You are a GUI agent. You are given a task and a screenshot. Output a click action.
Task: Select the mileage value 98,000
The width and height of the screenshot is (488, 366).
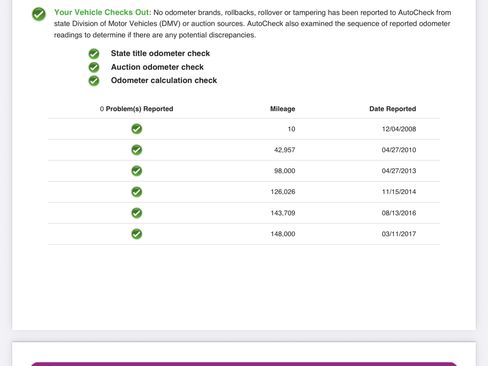click(285, 171)
